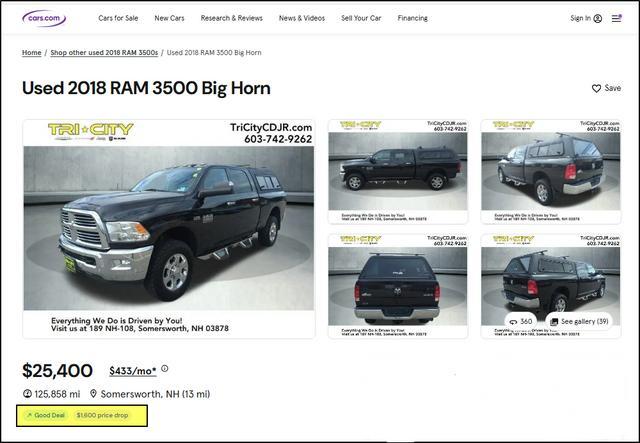The height and width of the screenshot is (443, 640).
Task: Open the hamburger menu icon
Action: point(616,18)
